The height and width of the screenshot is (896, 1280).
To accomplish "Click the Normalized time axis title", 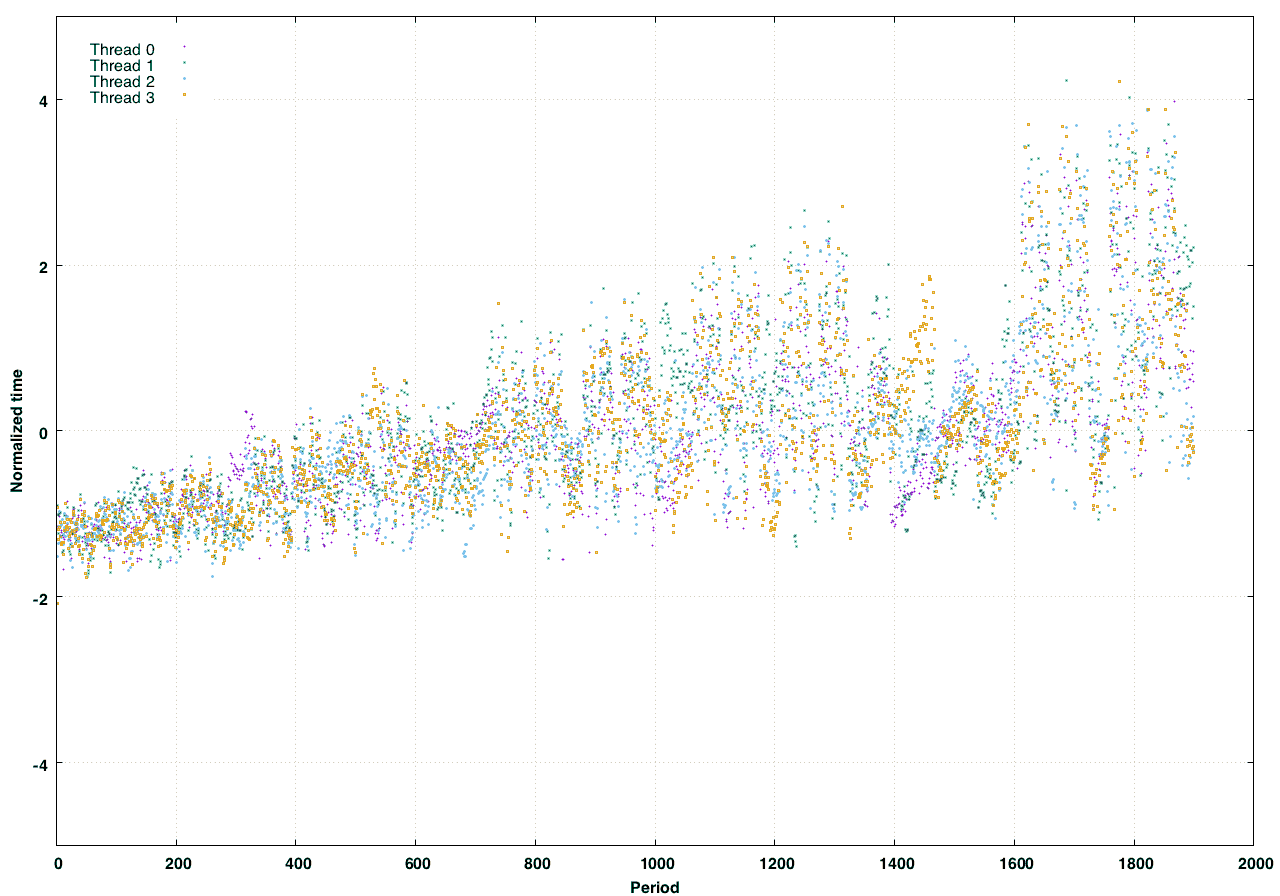I will click(x=17, y=431).
